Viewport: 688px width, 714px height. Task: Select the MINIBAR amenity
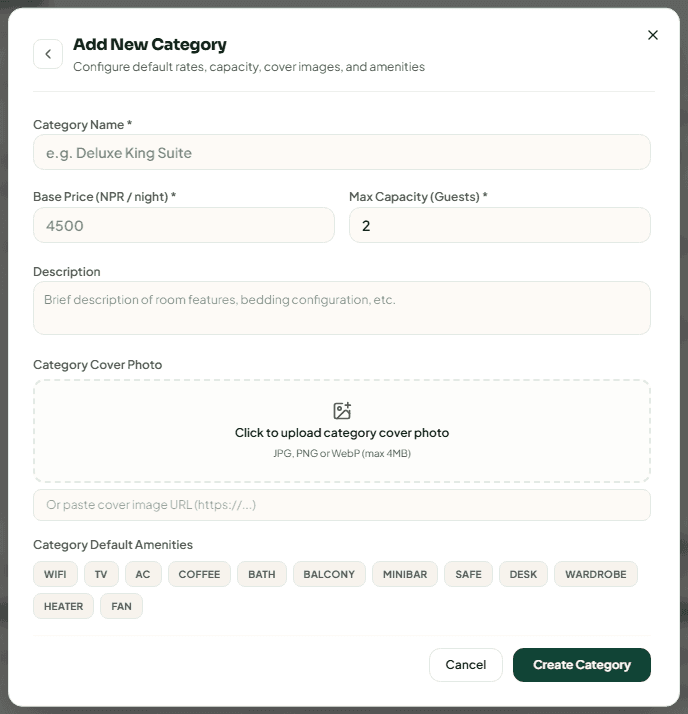[405, 574]
